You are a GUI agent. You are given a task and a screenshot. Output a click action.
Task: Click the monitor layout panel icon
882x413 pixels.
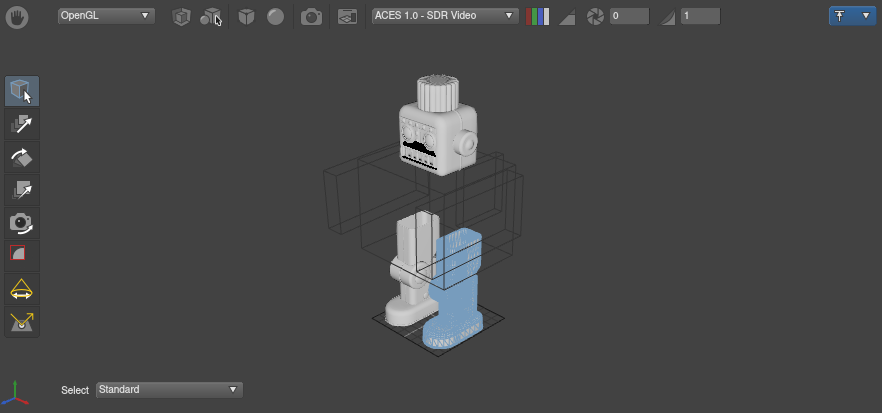[x=347, y=17]
